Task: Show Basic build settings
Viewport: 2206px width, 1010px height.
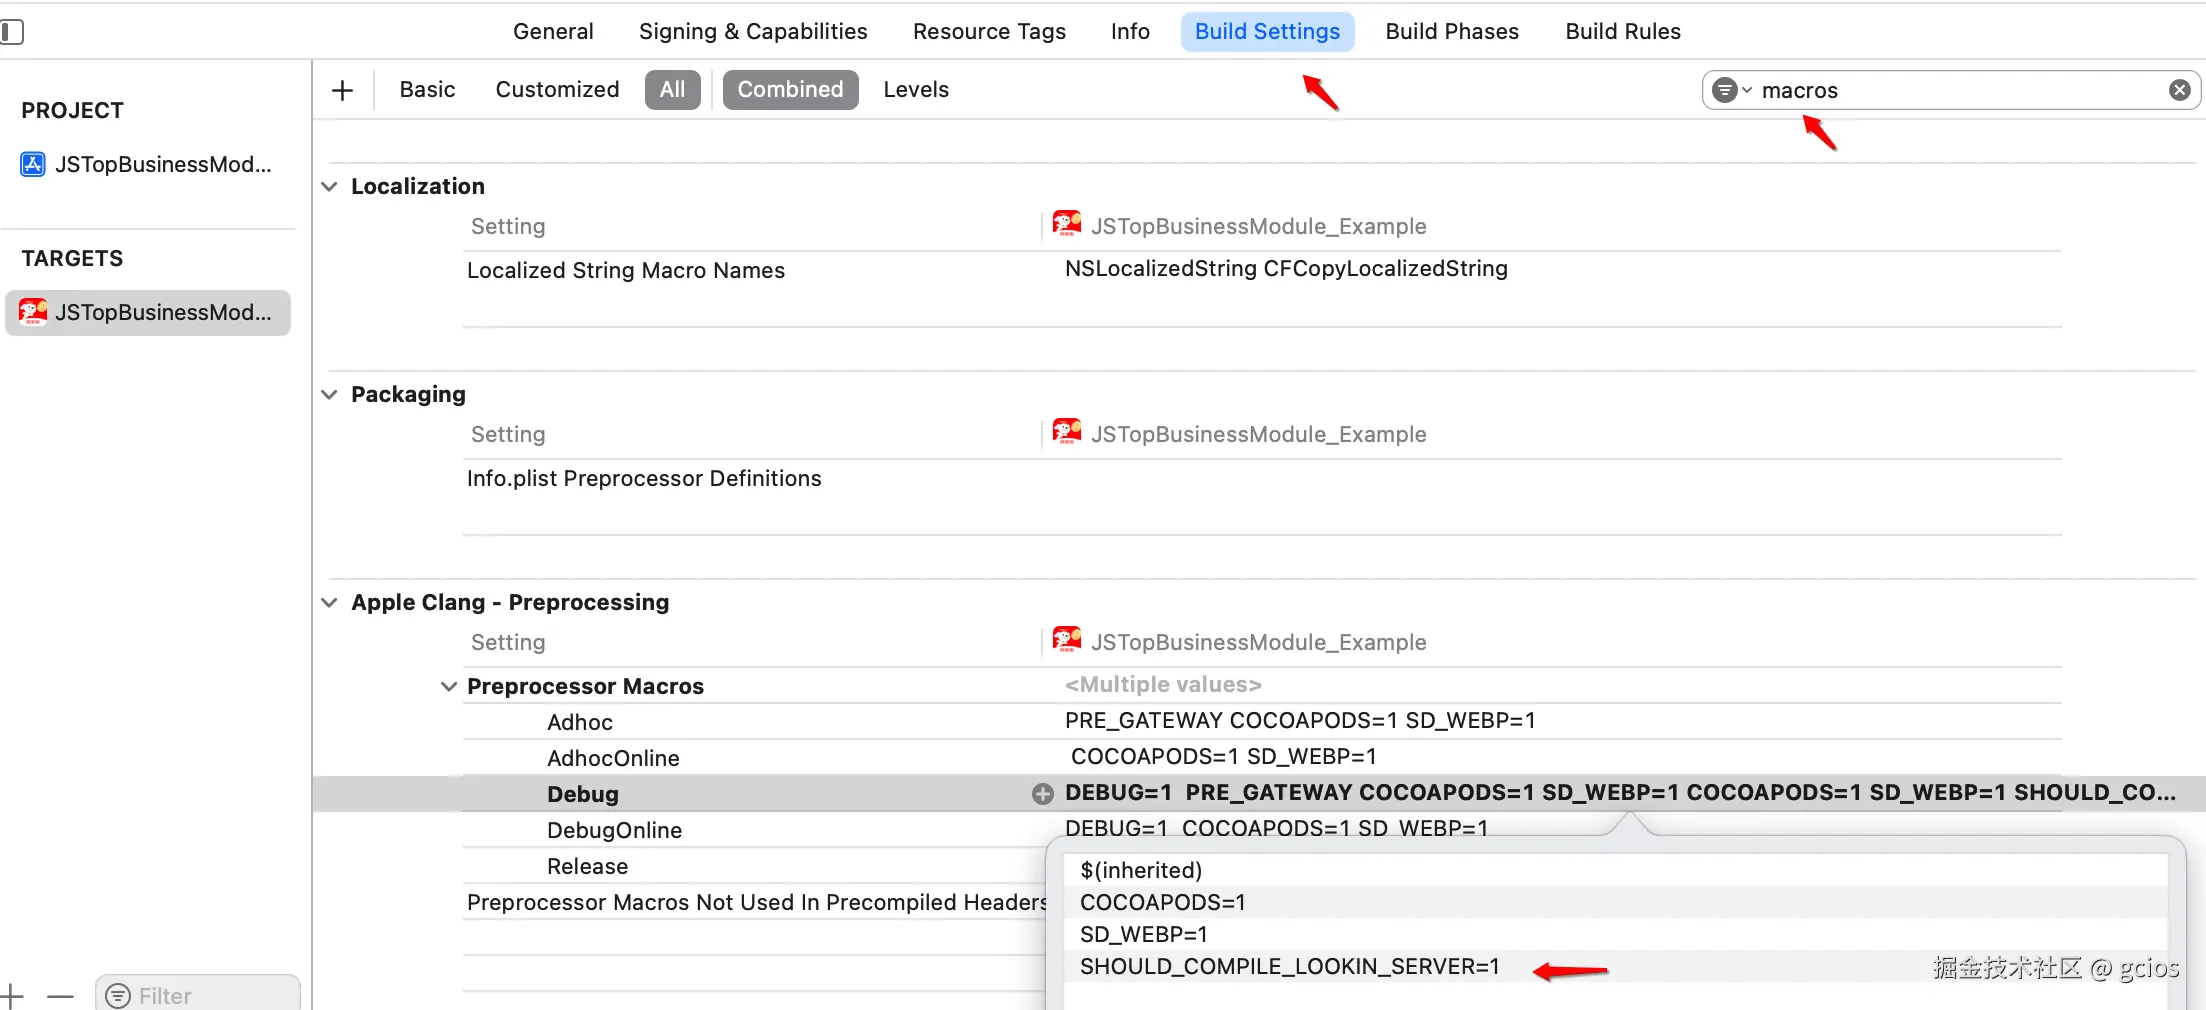Action: 427,90
